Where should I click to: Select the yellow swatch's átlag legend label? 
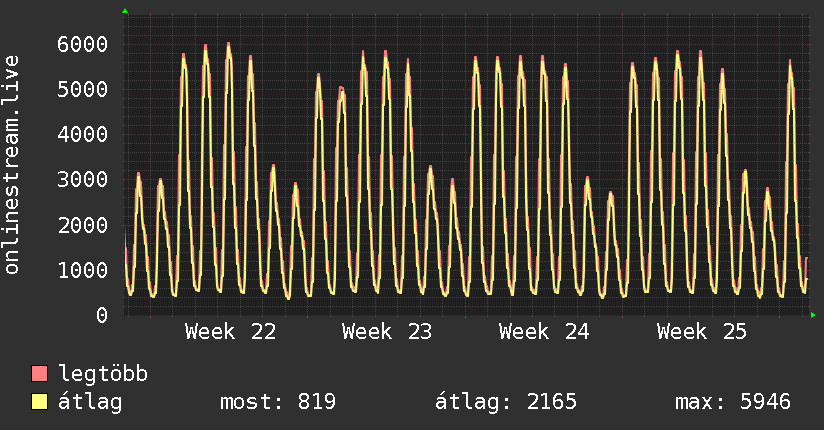pyautogui.click(x=90, y=402)
